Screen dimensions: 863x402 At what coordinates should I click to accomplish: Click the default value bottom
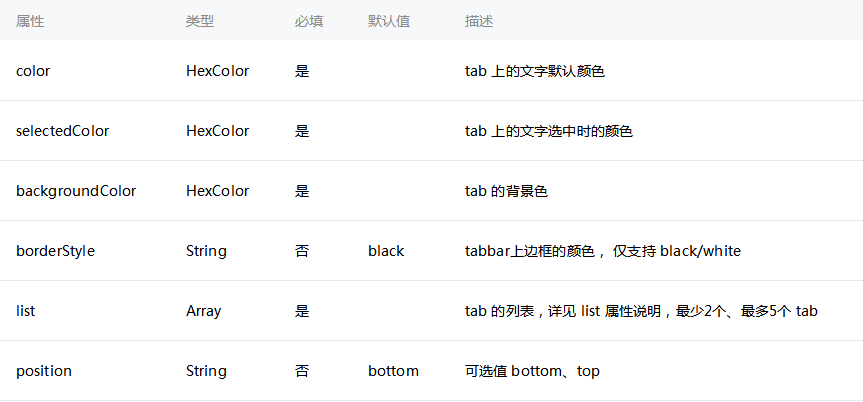pyautogui.click(x=393, y=371)
